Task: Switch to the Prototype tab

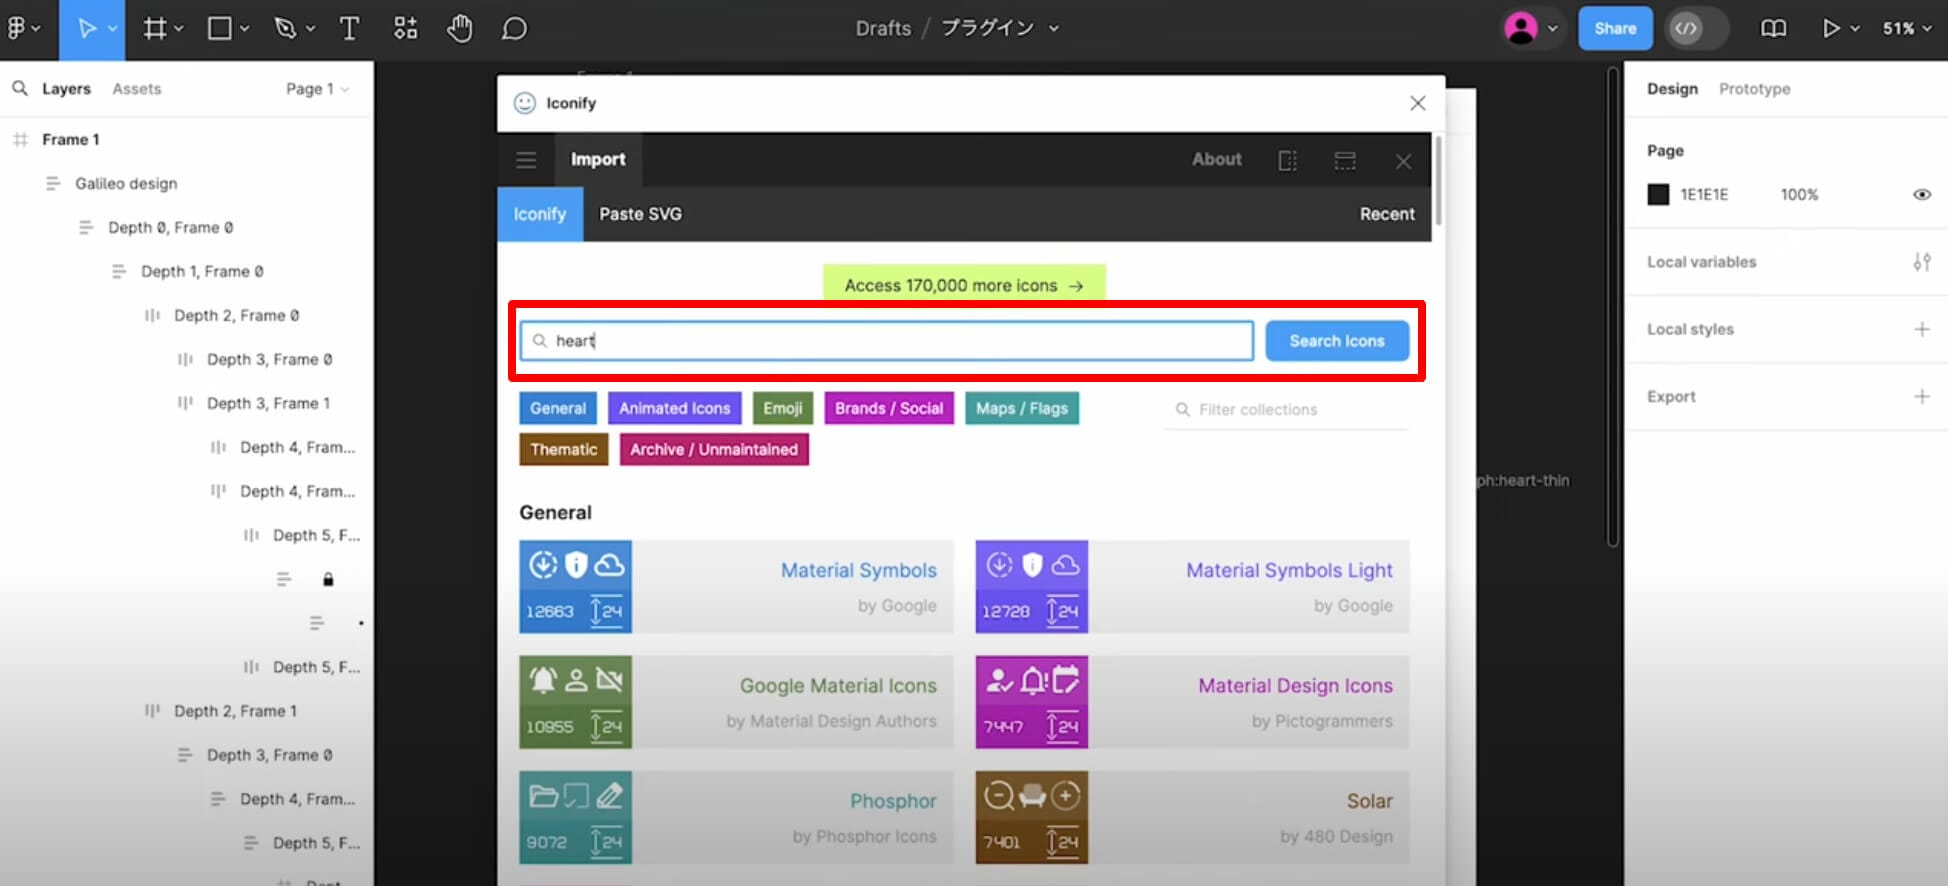Action: pyautogui.click(x=1754, y=89)
